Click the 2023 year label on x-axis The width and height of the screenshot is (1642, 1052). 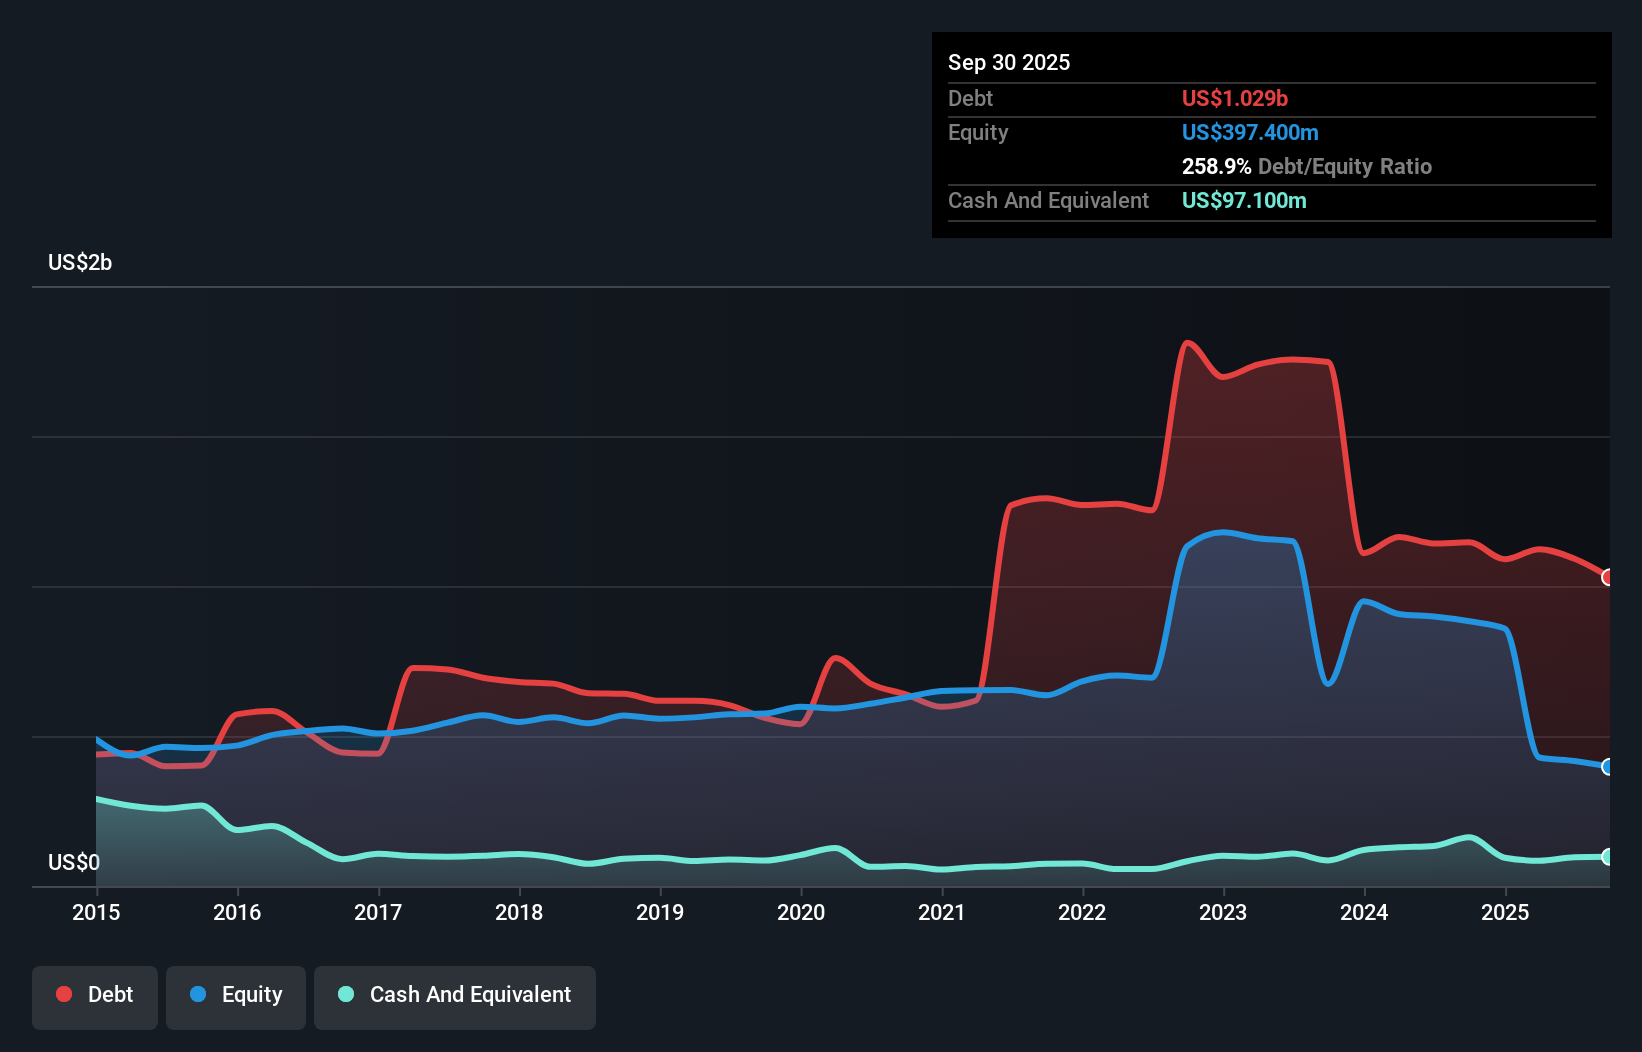click(1224, 912)
